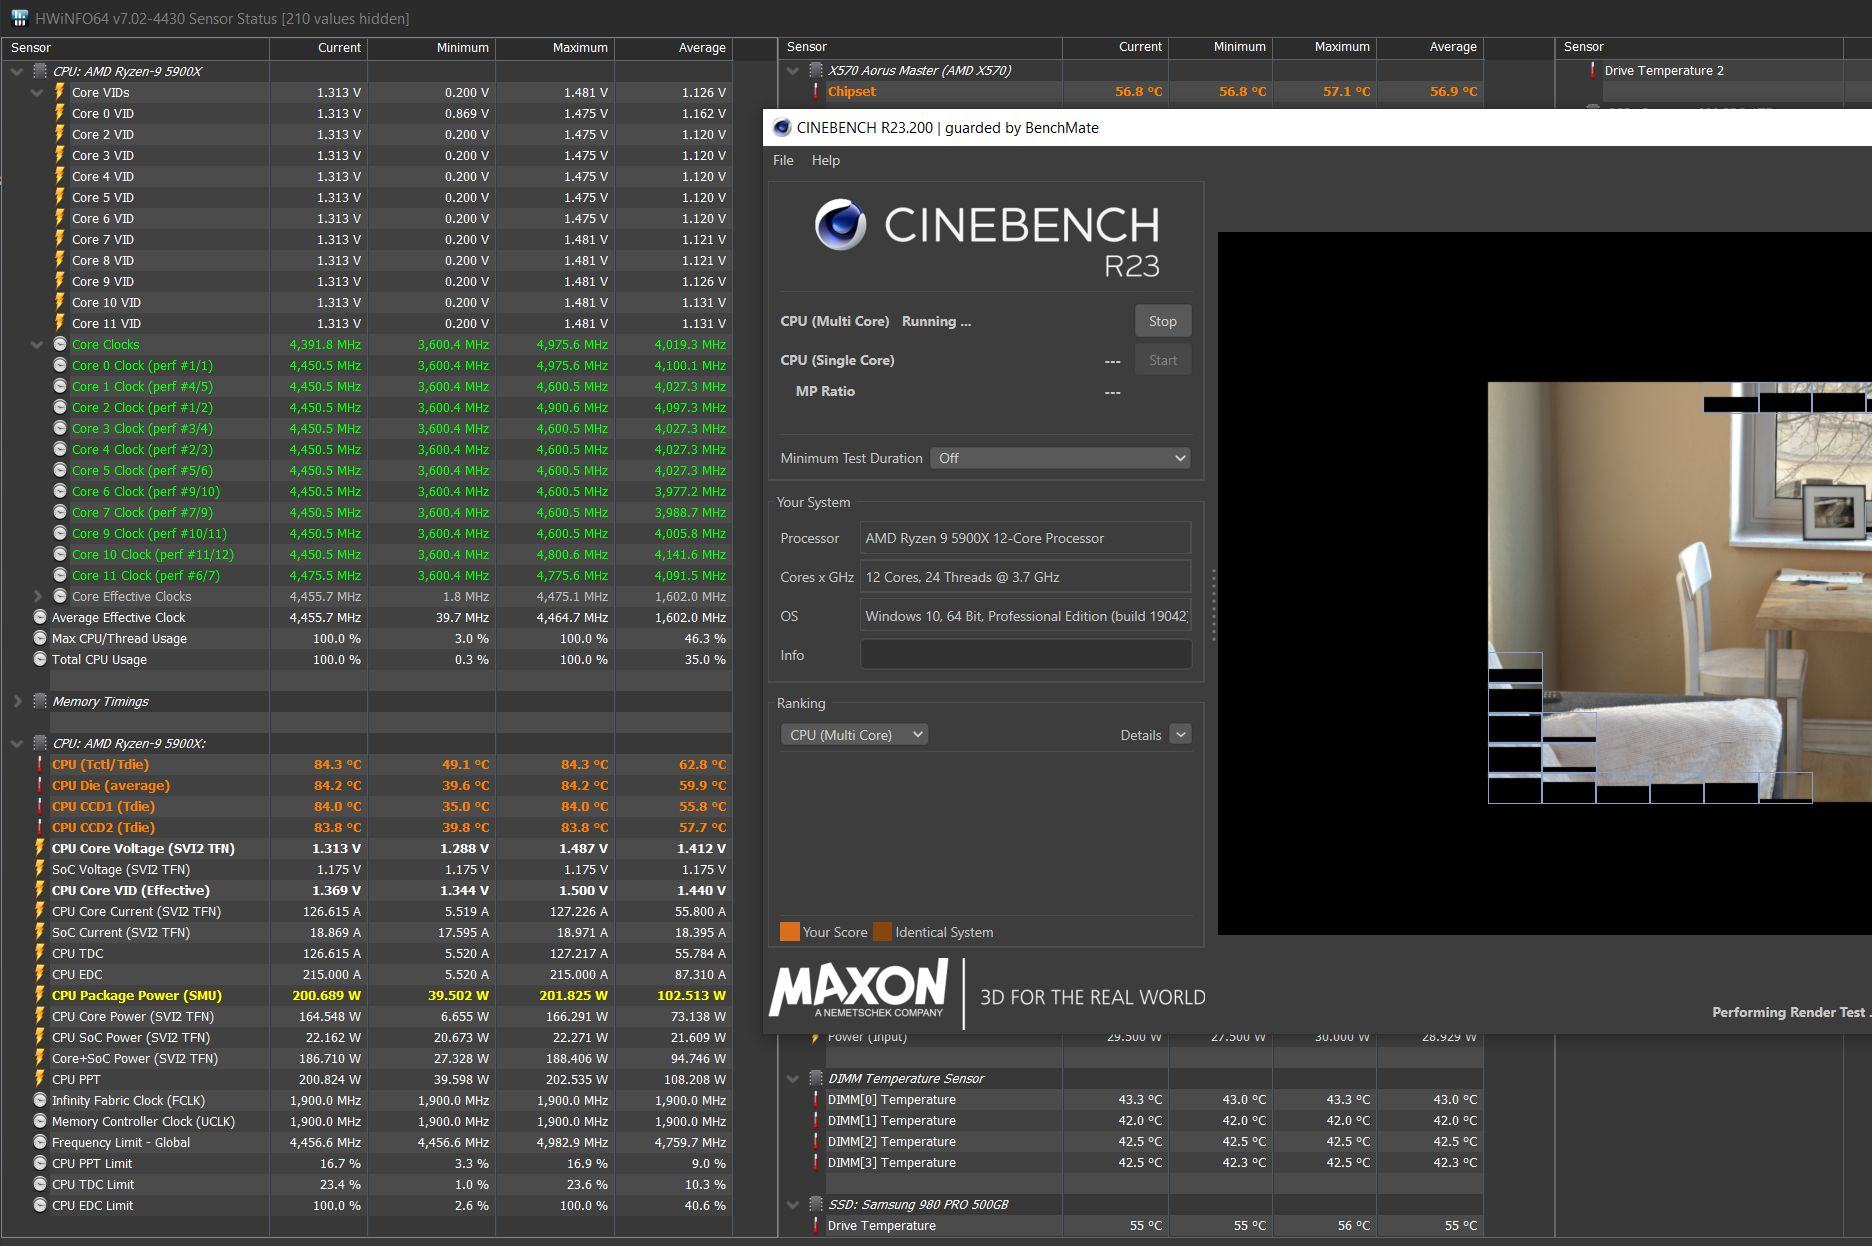Collapse the Core Clocks tree node
The image size is (1872, 1246).
click(38, 344)
